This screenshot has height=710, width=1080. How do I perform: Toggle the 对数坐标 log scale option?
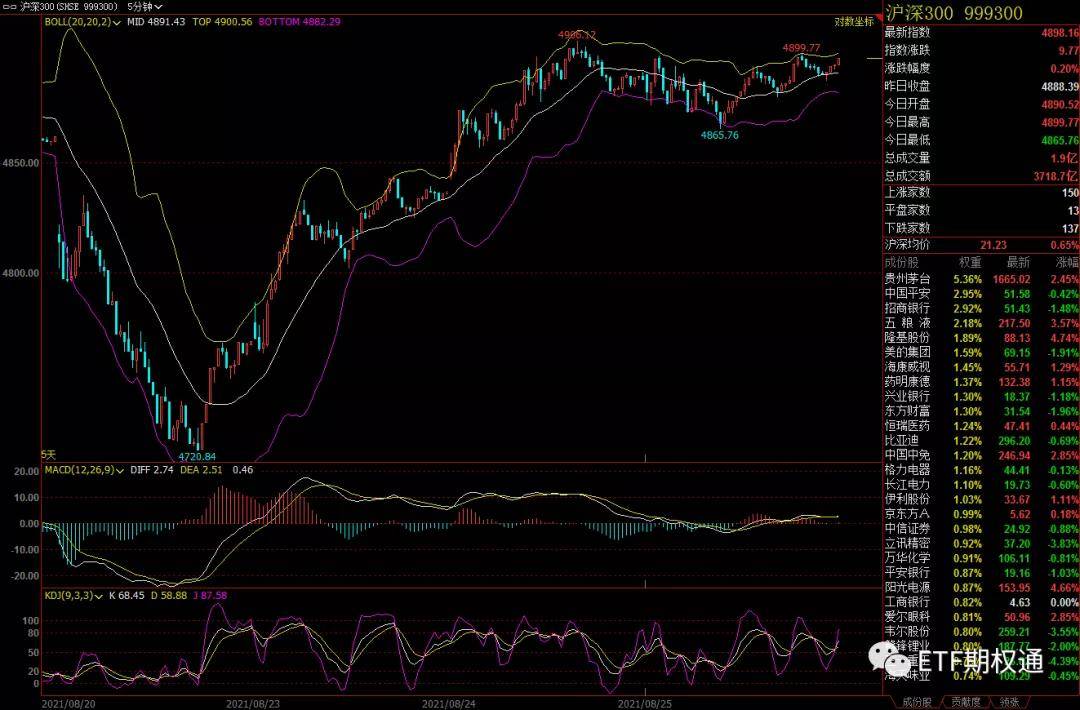(x=852, y=21)
